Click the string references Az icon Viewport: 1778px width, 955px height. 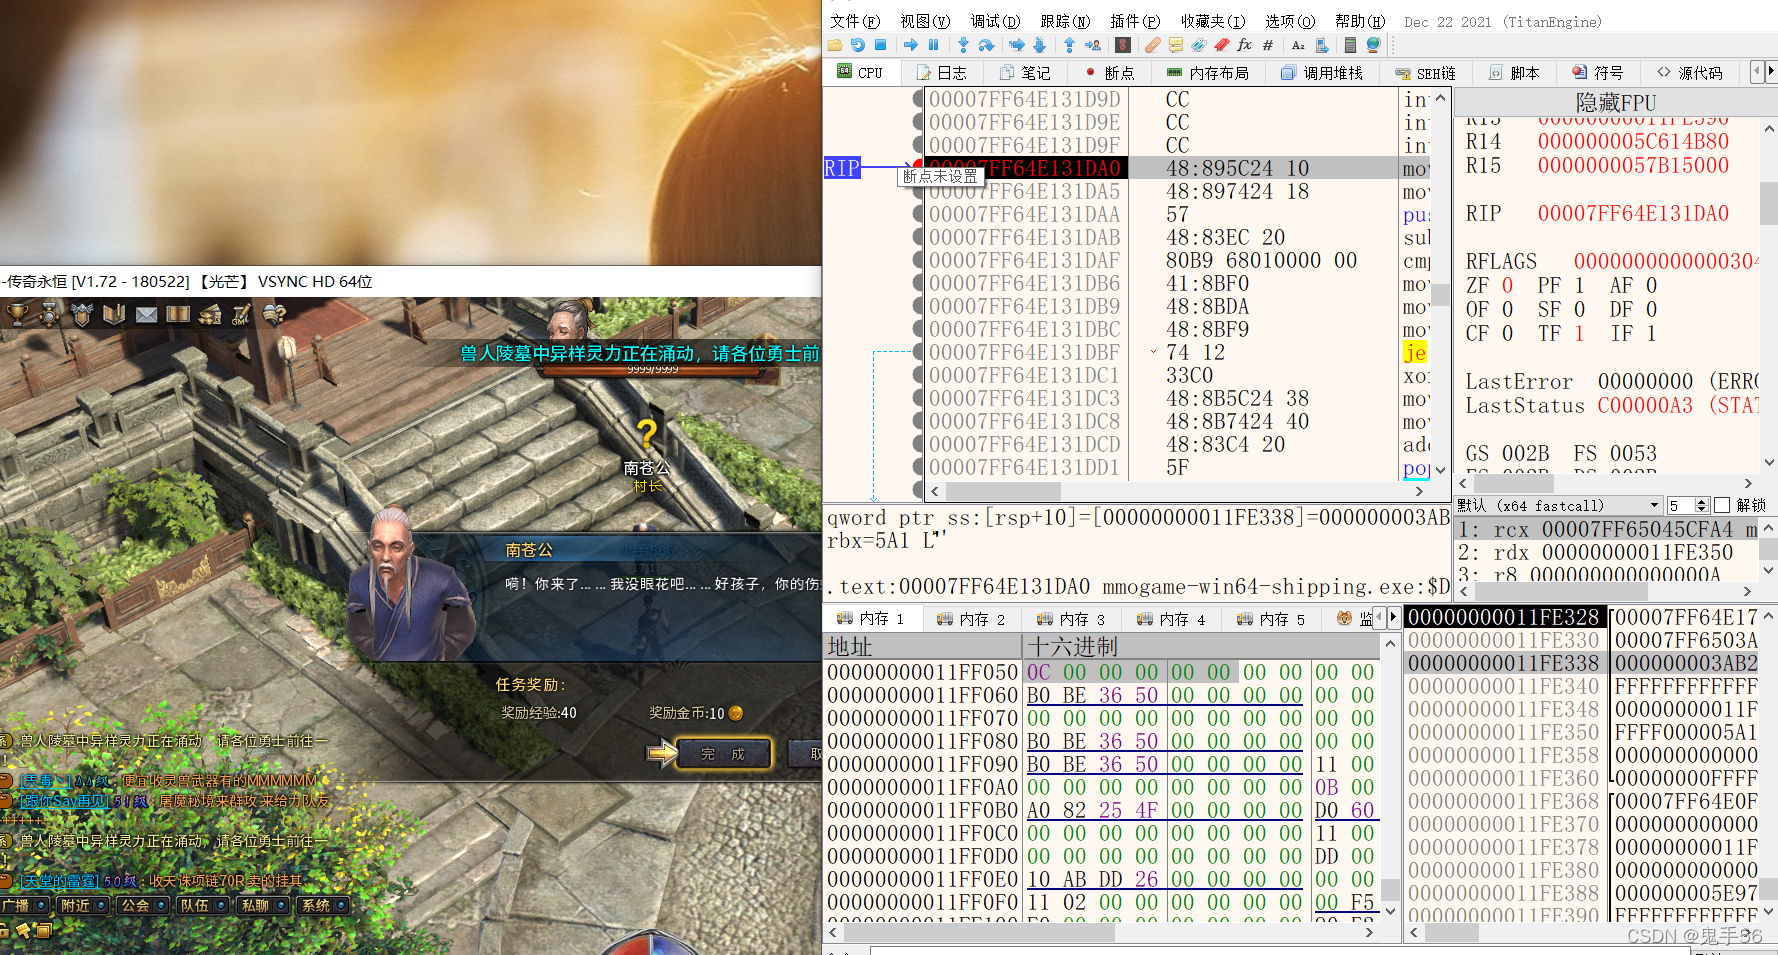click(x=1298, y=45)
